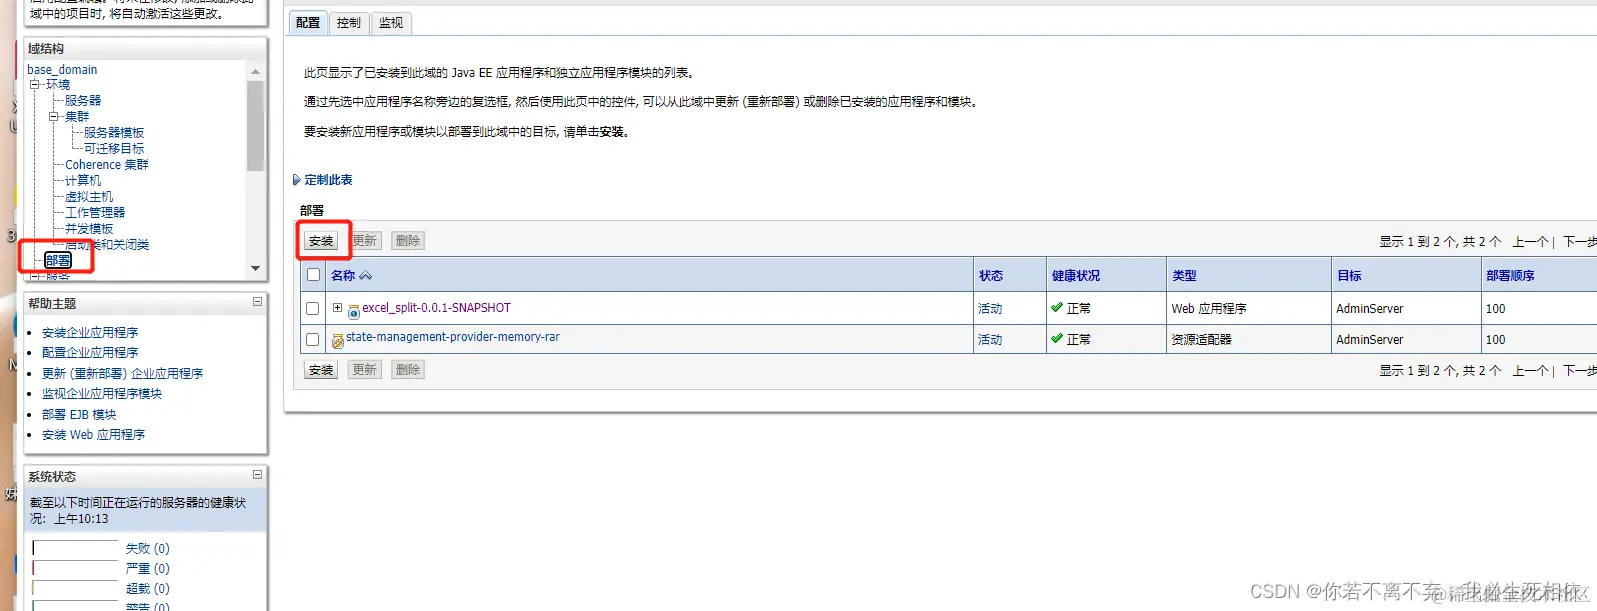Sort table by 目标 column header
1597x611 pixels.
pos(1349,276)
